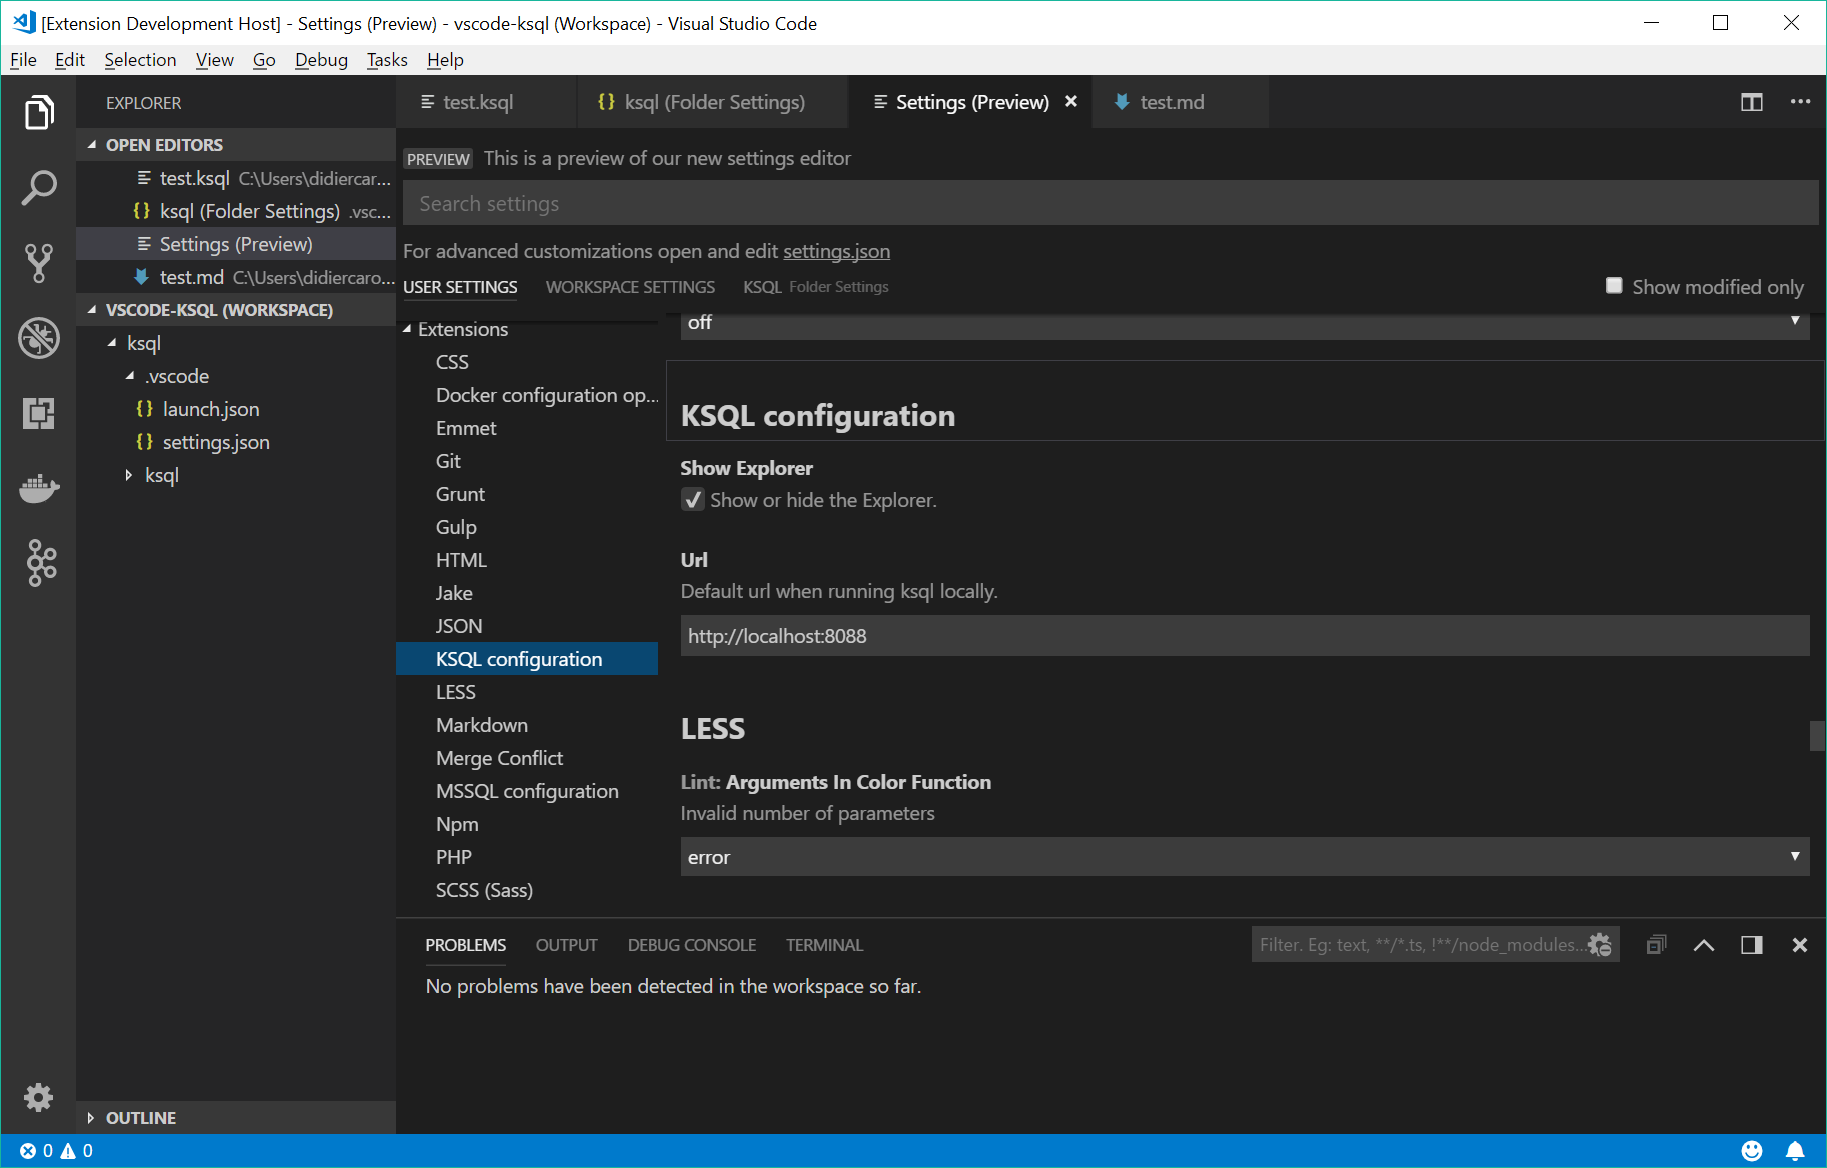The image size is (1827, 1168).
Task: Select the WORKSPACE SETTINGS tab
Action: click(x=630, y=287)
